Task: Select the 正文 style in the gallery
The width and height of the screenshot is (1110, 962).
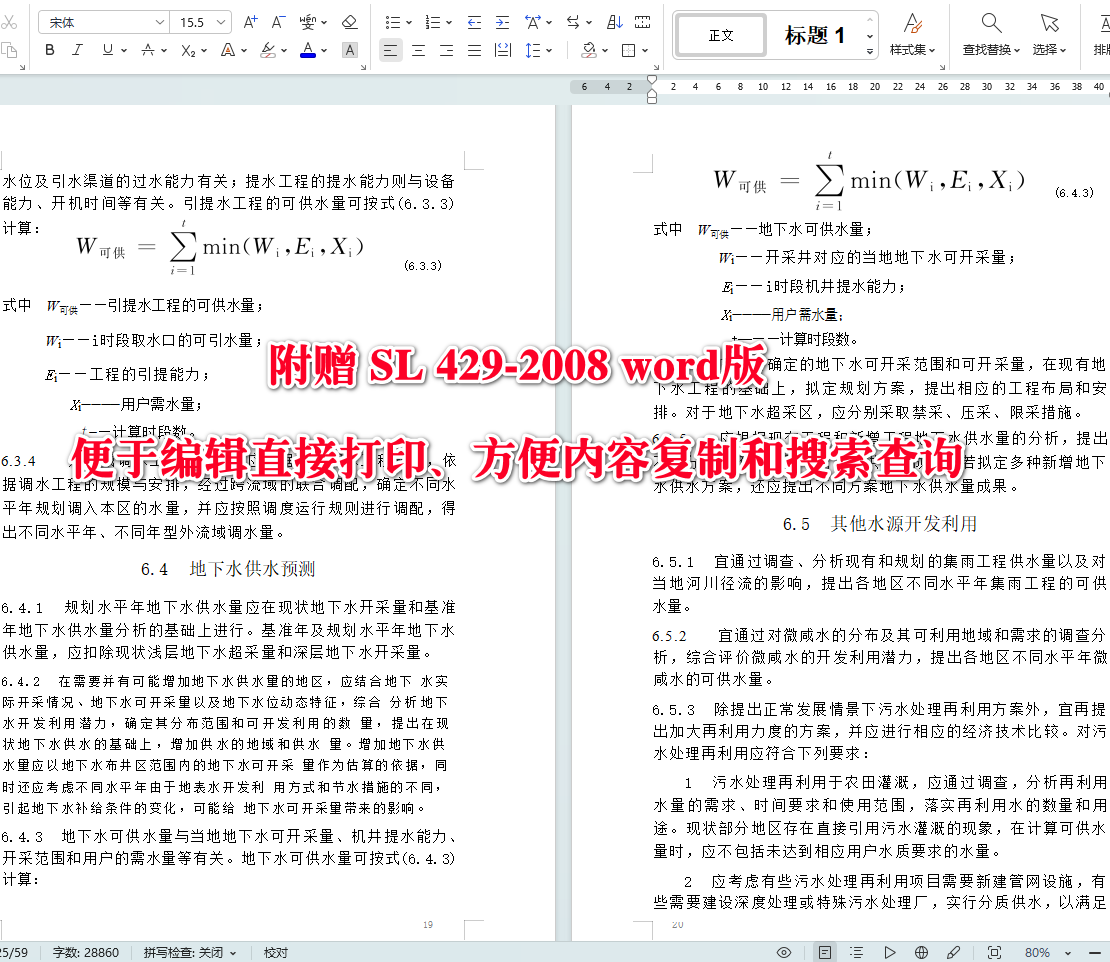Action: [x=720, y=35]
